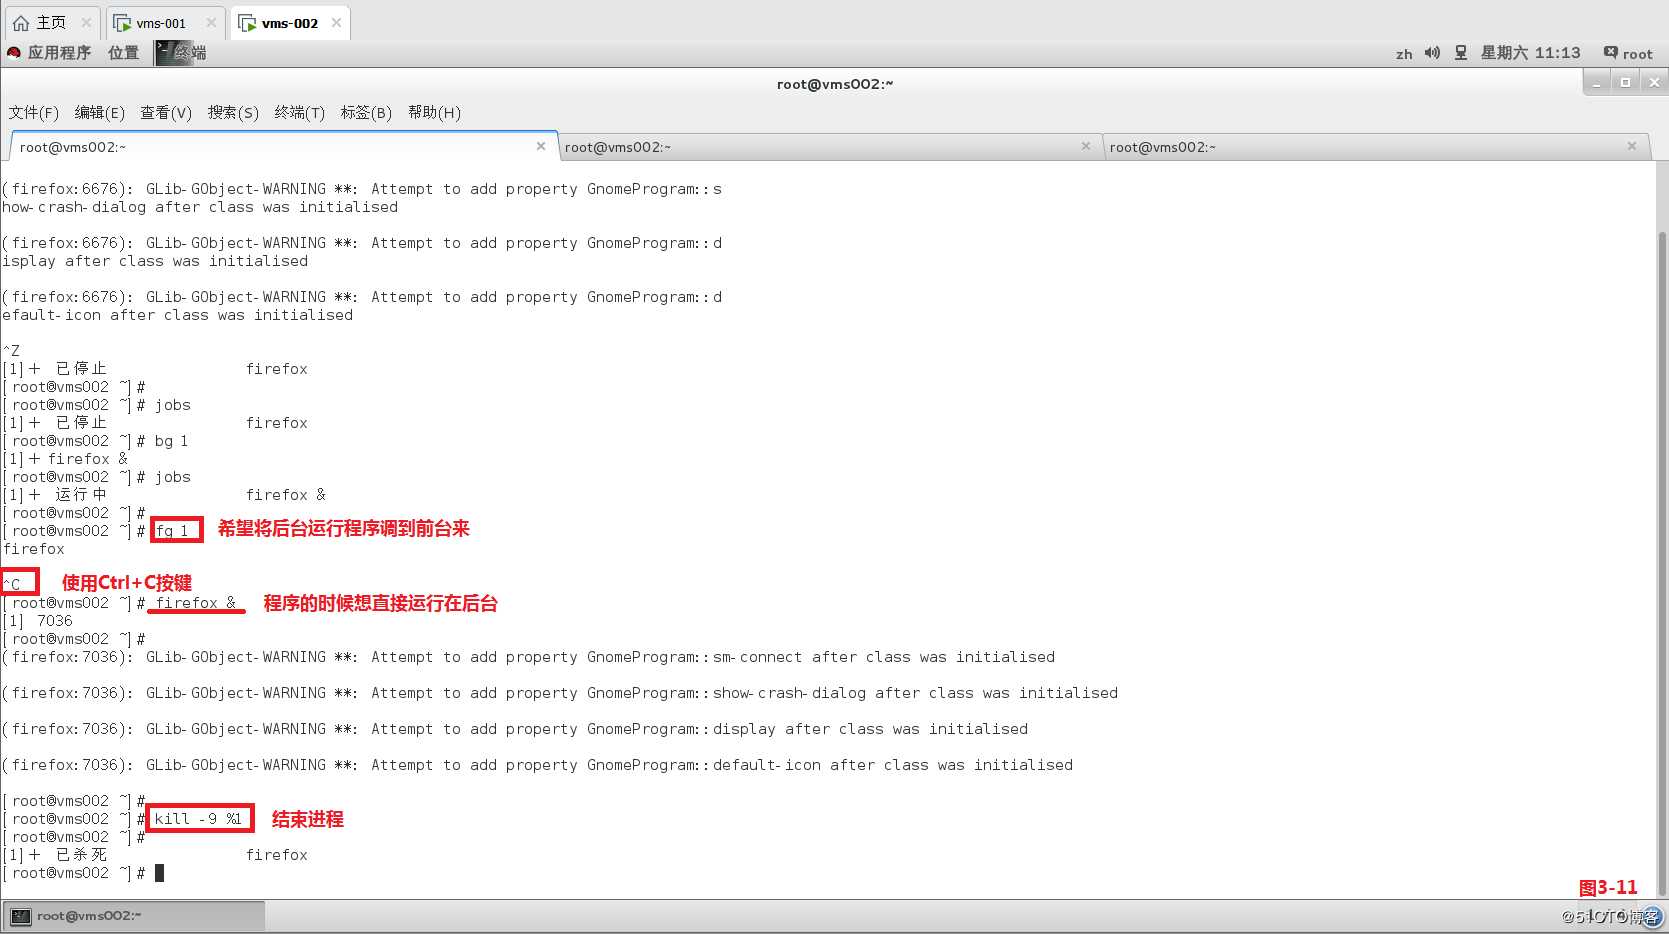Close the terminal window
1669x934 pixels.
[1654, 82]
